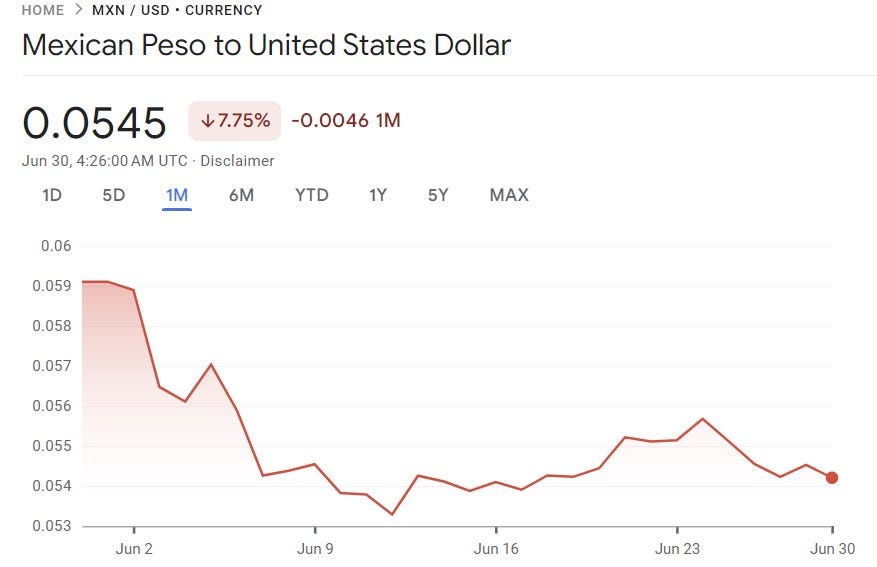Switch to the 5D range tab
The width and height of the screenshot is (877, 567).
click(x=114, y=195)
